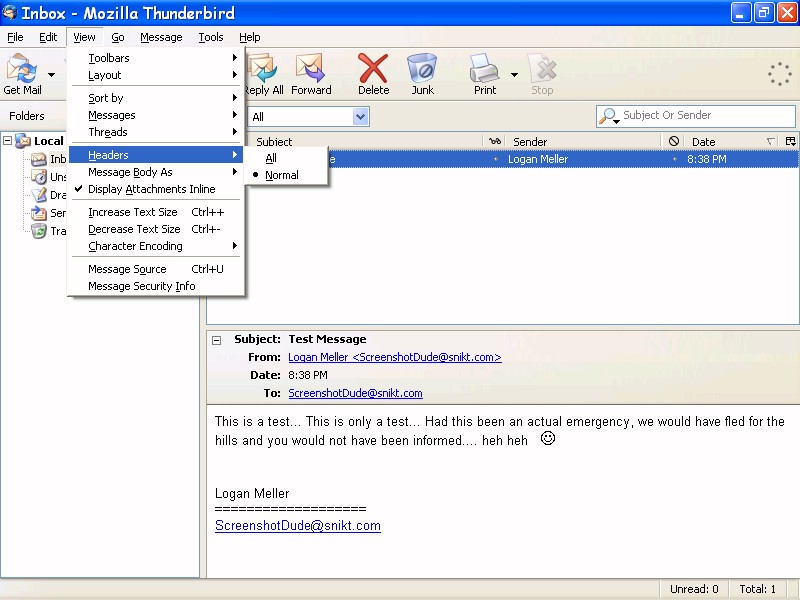Mark the message as Junk

point(422,74)
